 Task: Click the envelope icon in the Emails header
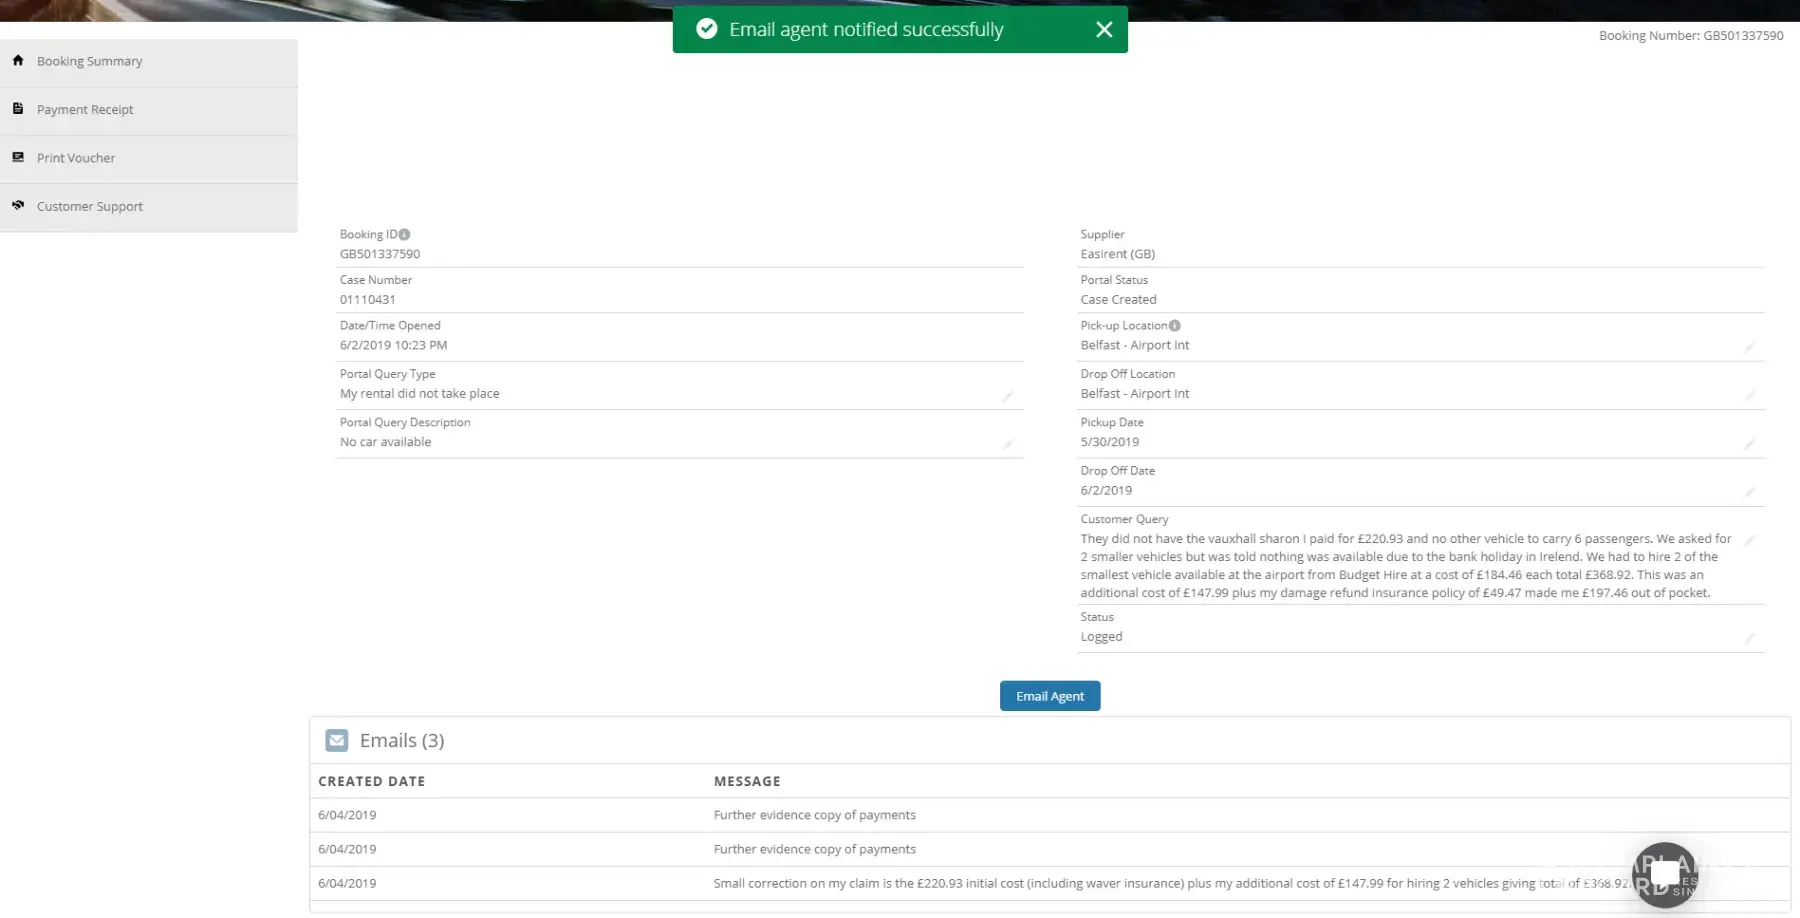[x=337, y=741]
